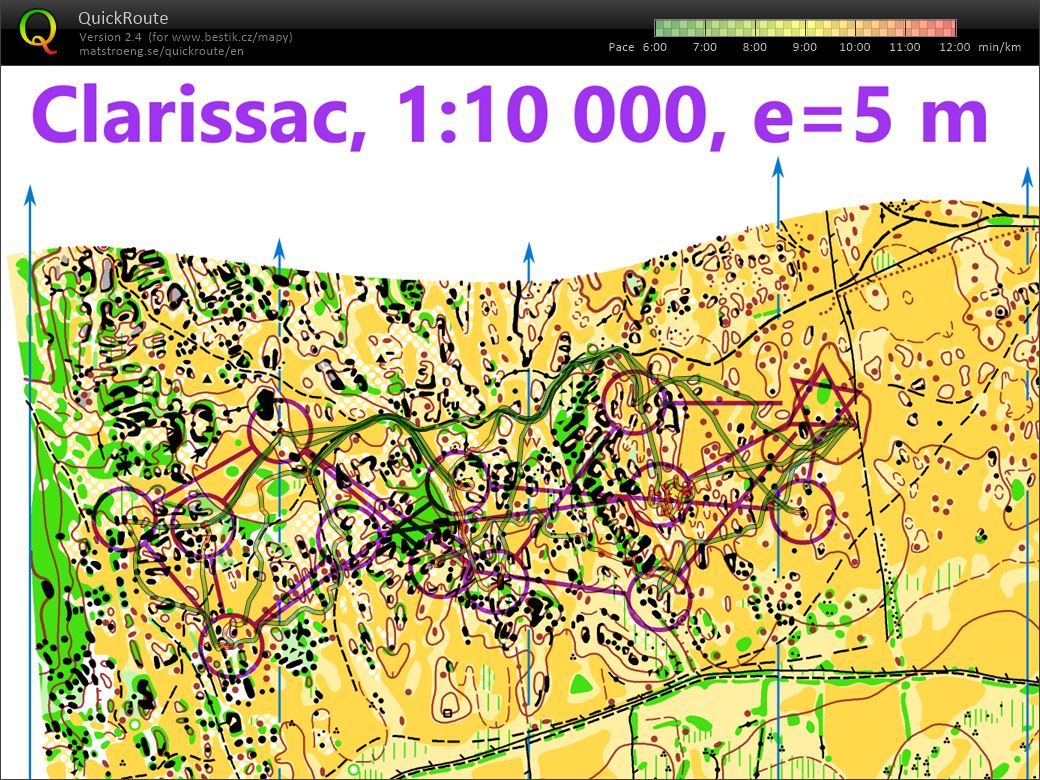Click the control circle directly below the start triangle

(802, 510)
